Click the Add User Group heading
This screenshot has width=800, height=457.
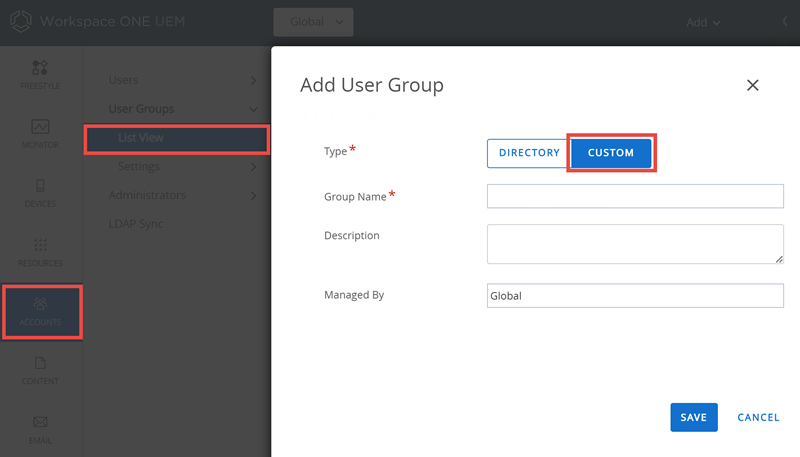[x=371, y=85]
